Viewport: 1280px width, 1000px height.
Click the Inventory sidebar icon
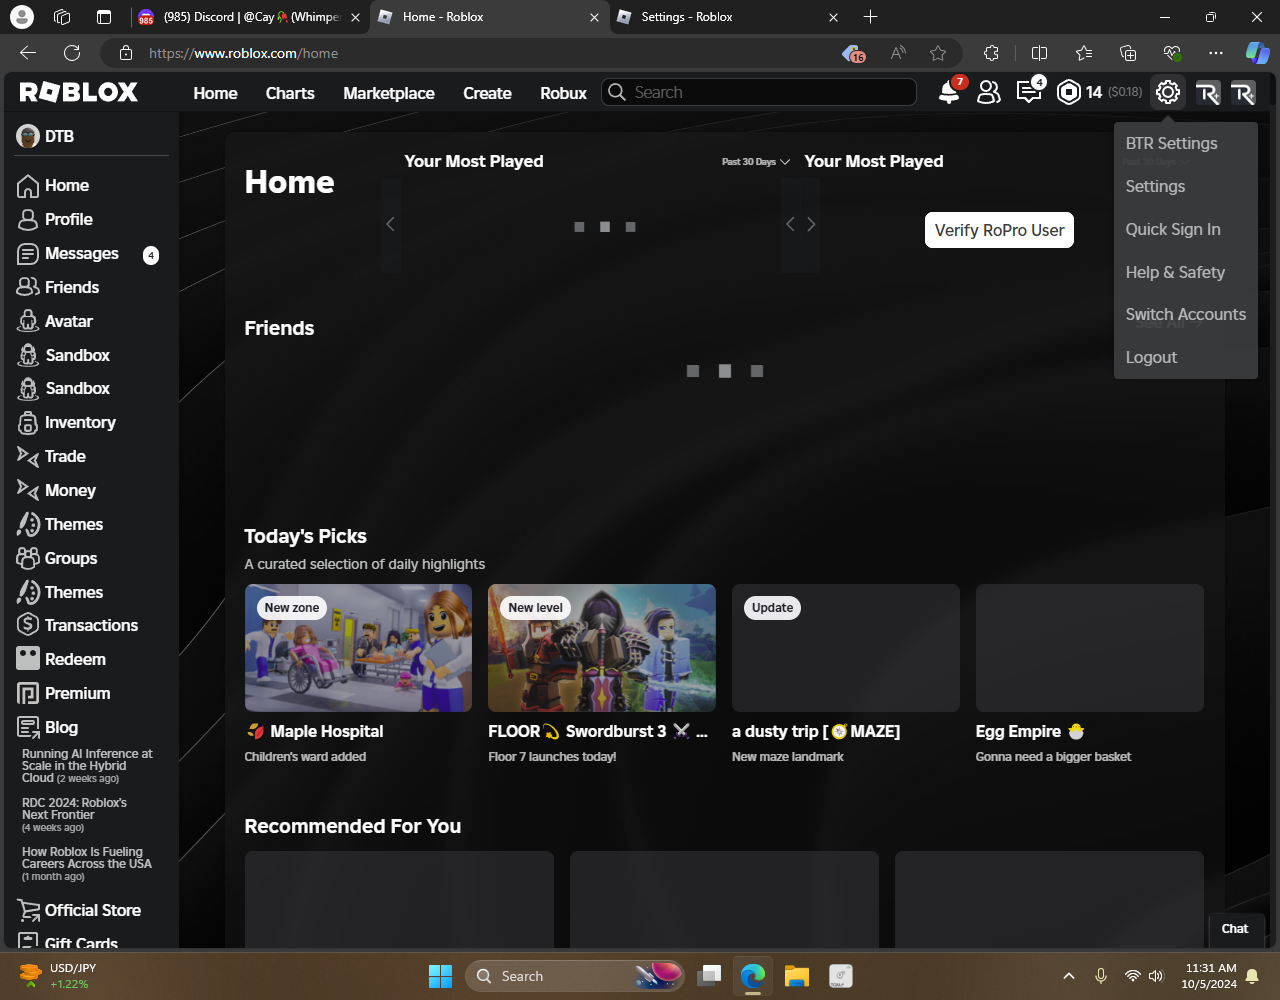click(x=28, y=423)
